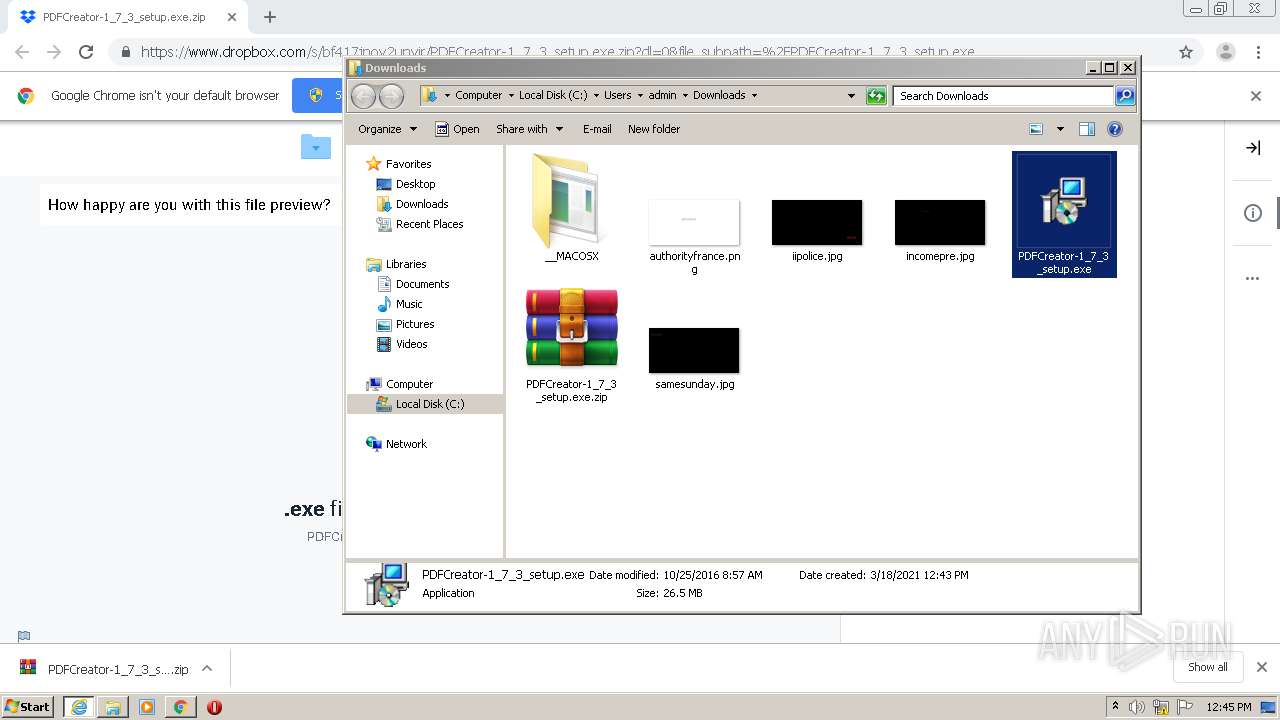Click Chrome icon in the taskbar
The width and height of the screenshot is (1280, 720).
coord(180,707)
